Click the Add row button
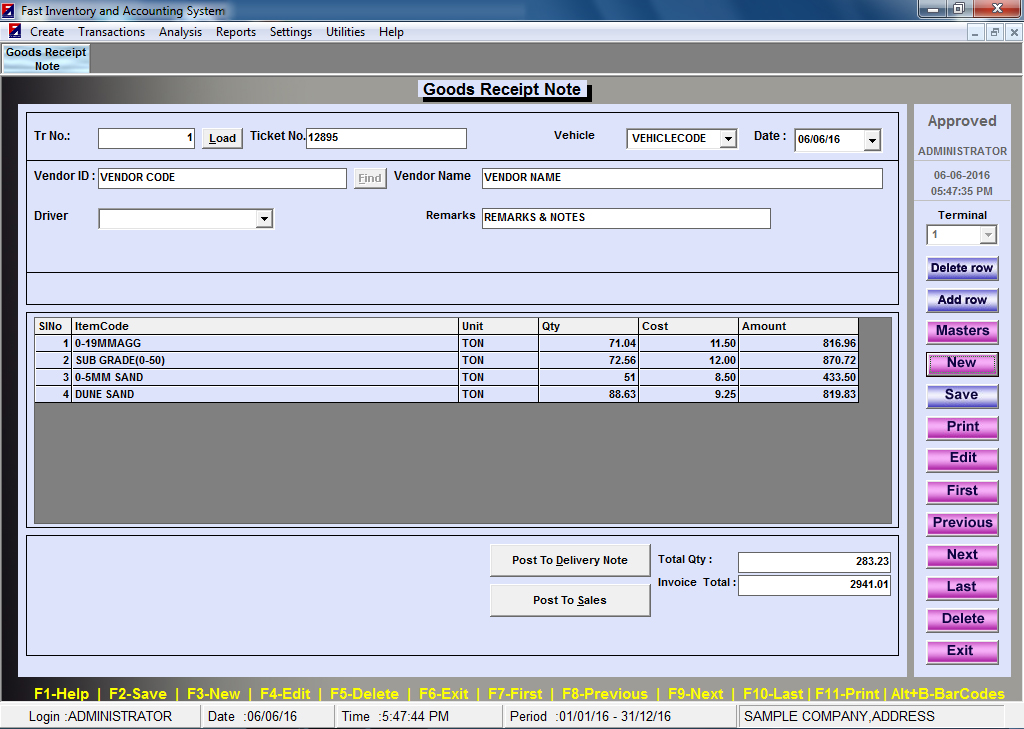Screen dimensions: 1024x729 point(961,300)
